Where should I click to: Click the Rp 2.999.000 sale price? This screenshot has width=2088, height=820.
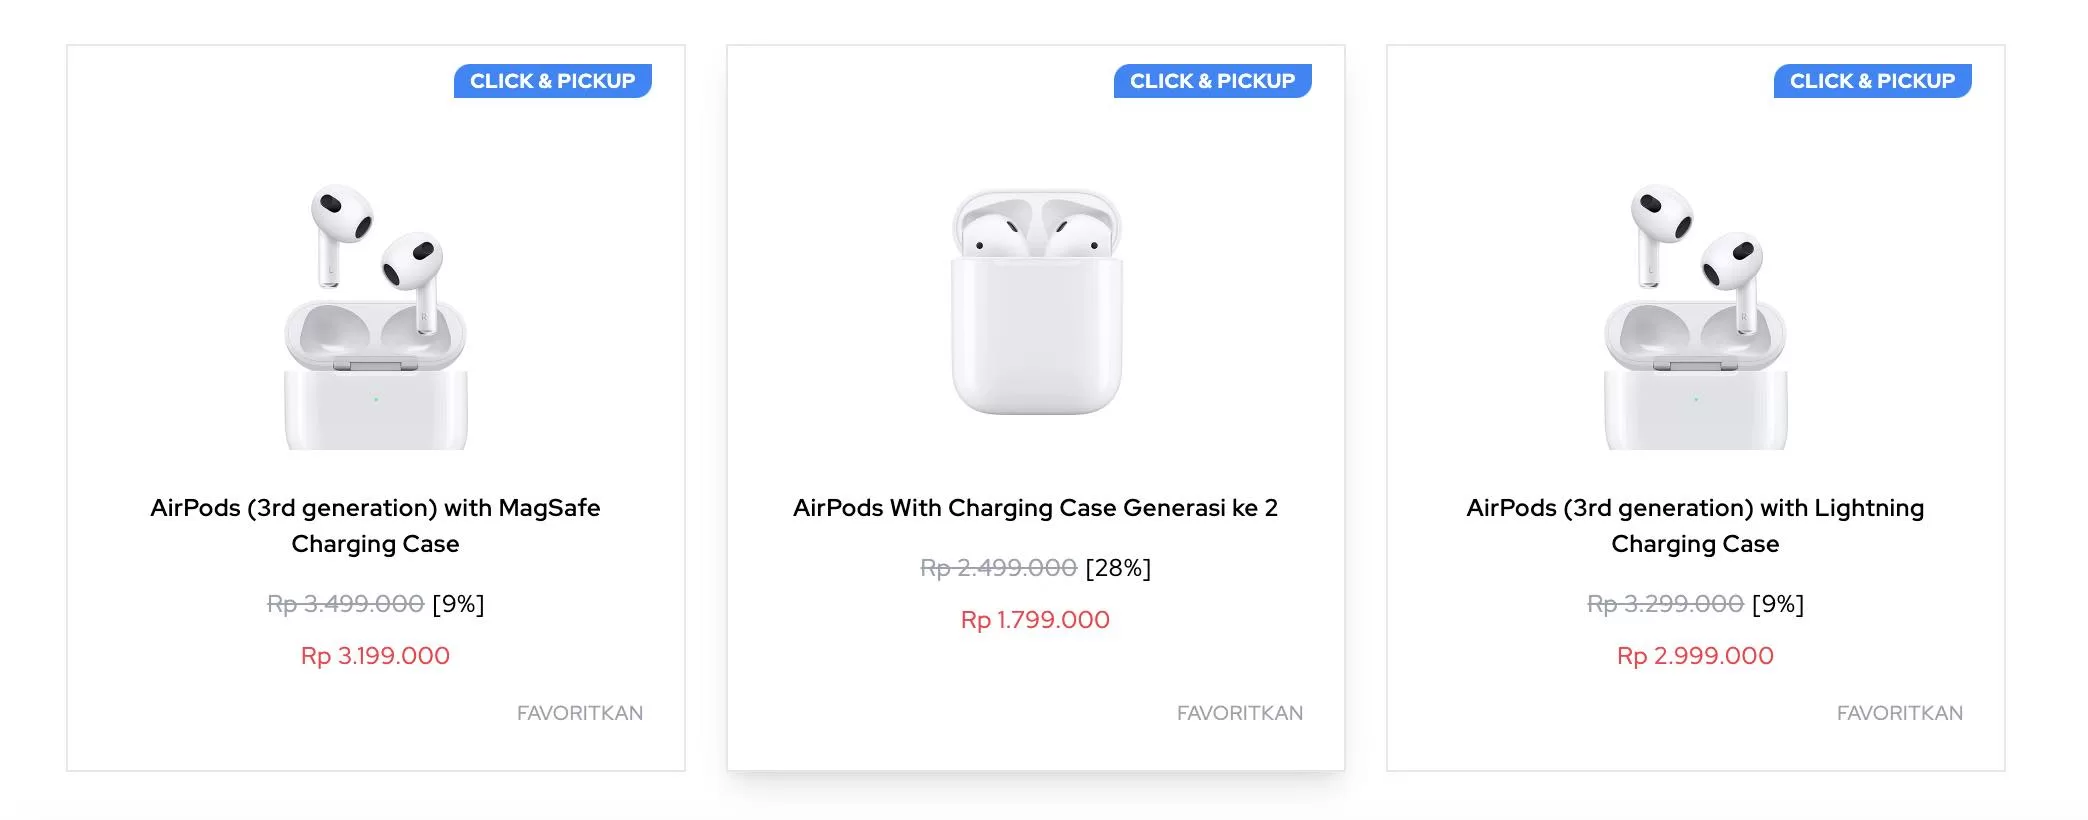coord(1695,656)
